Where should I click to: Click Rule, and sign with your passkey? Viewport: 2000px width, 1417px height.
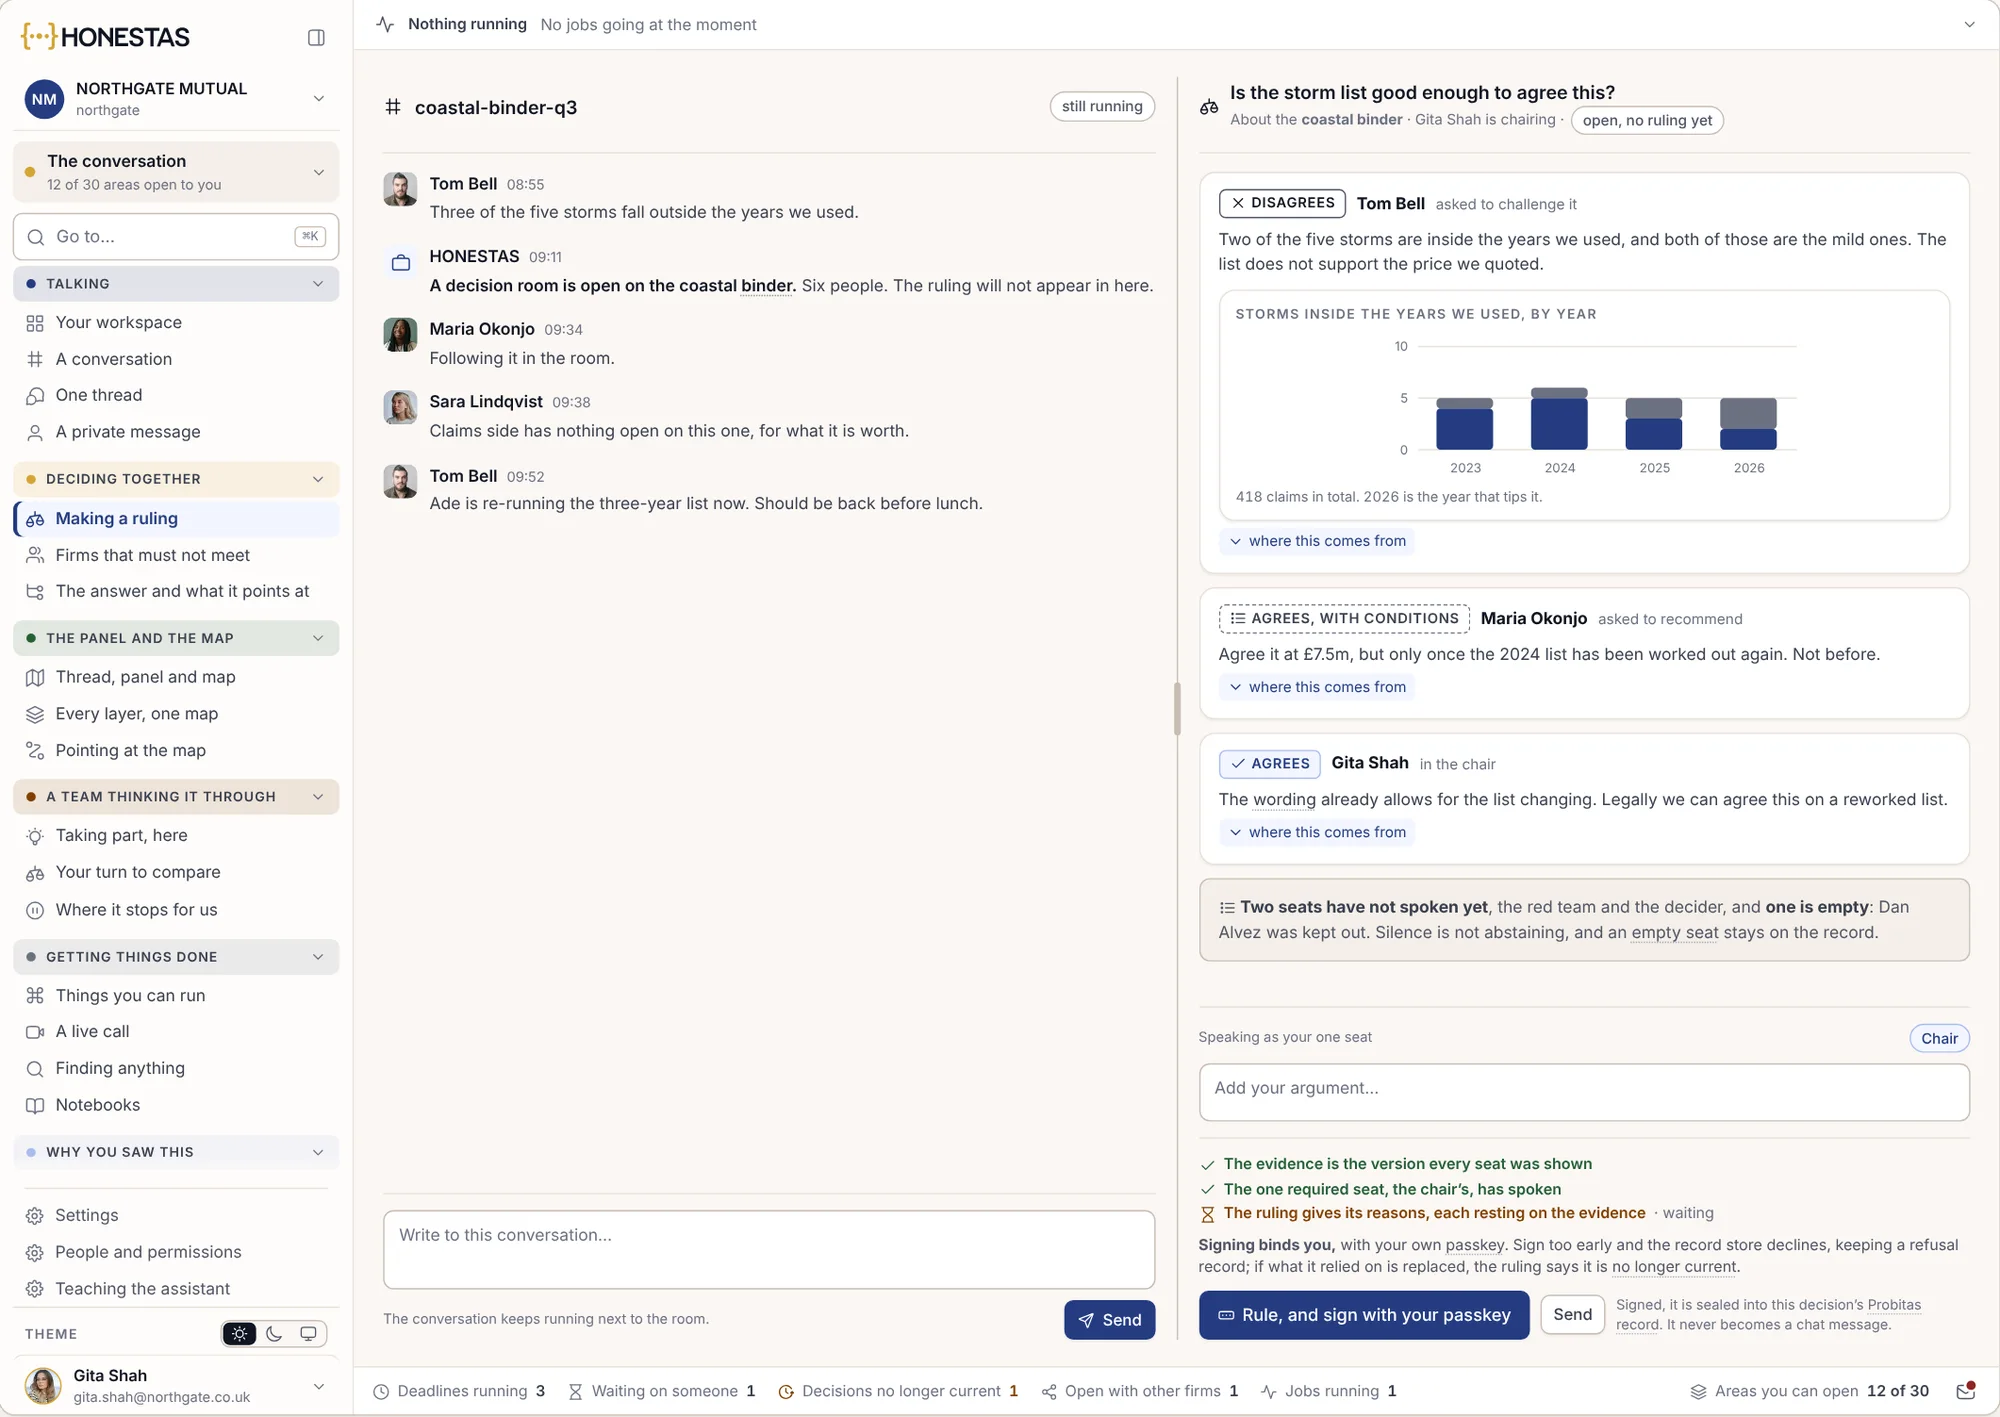coord(1364,1315)
